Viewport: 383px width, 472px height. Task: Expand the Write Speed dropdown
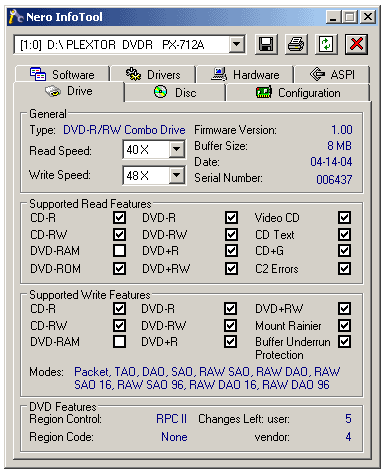pos(176,175)
